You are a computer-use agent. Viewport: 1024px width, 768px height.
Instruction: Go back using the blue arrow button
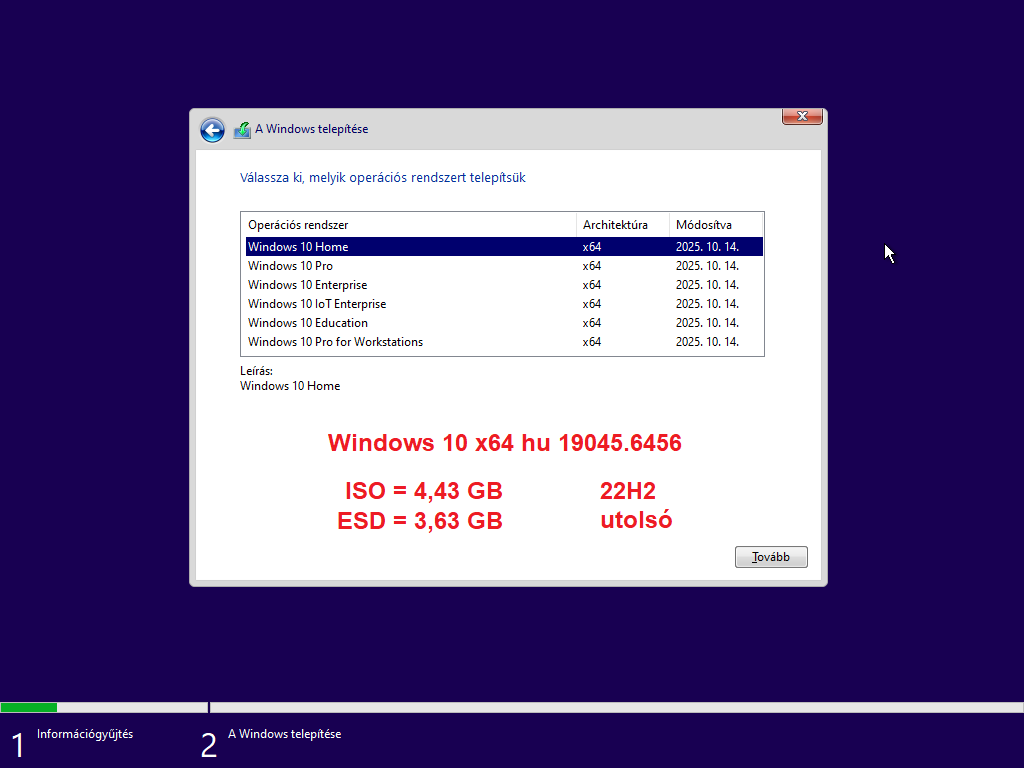[x=212, y=130]
